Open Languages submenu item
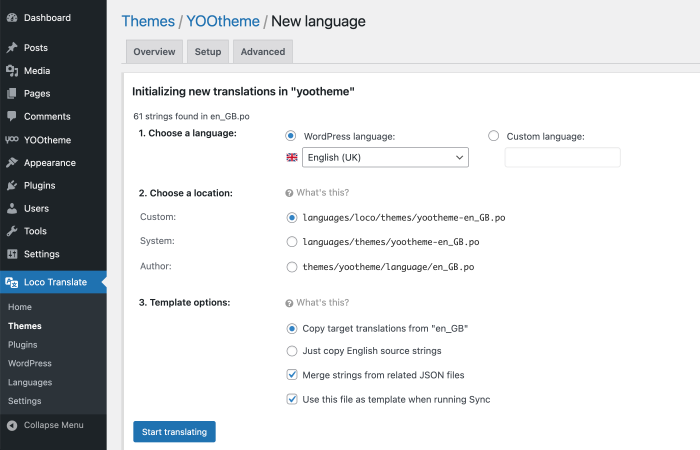 pos(30,383)
